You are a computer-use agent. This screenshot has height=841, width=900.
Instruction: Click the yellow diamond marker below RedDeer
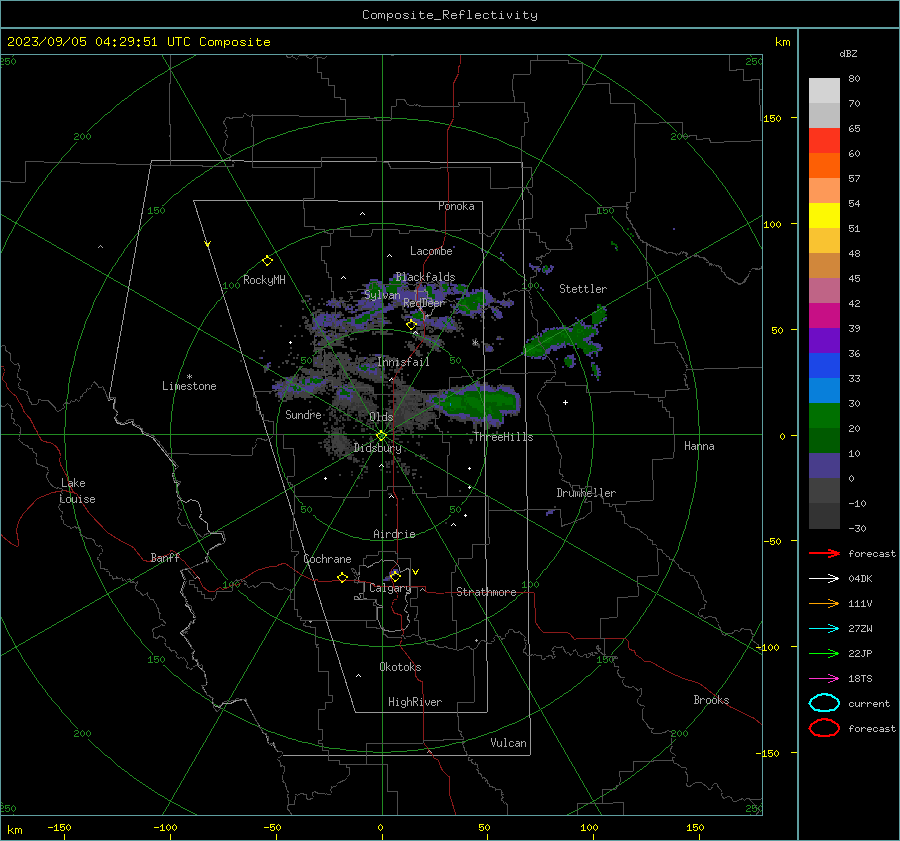(x=411, y=325)
